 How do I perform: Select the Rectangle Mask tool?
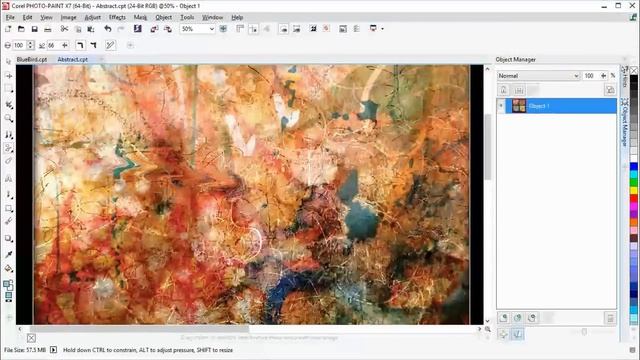(x=9, y=89)
